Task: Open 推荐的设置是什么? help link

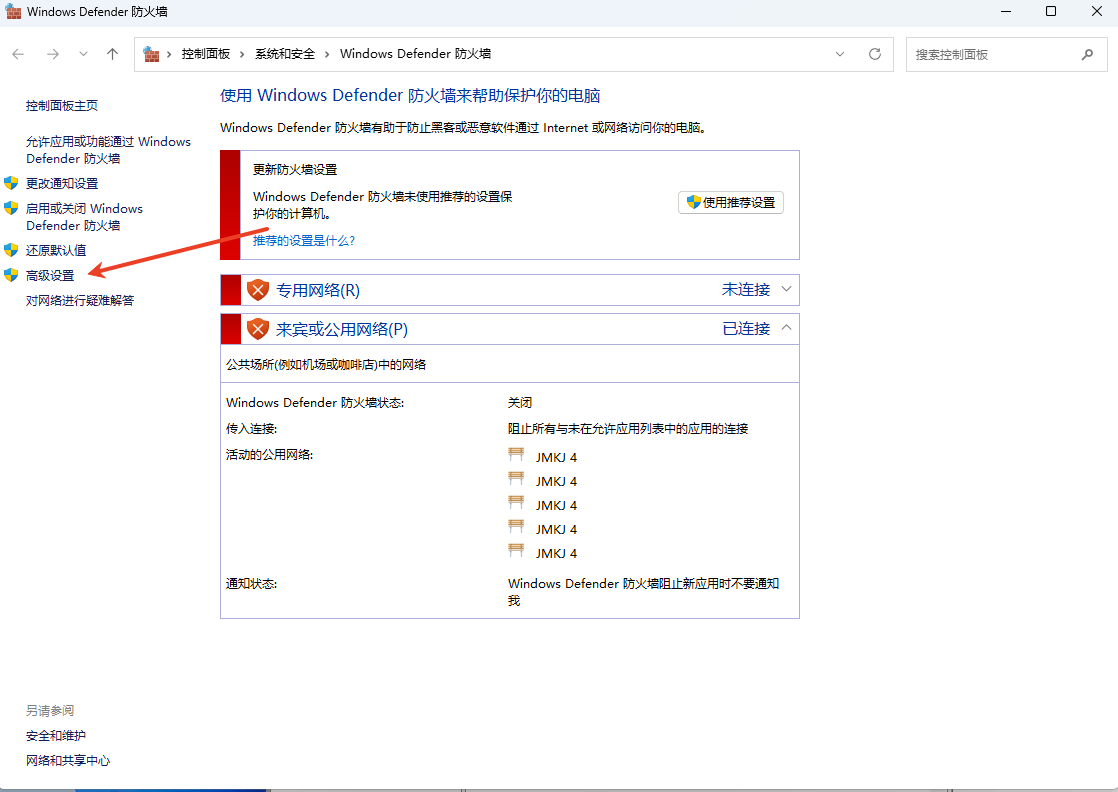Action: (304, 241)
